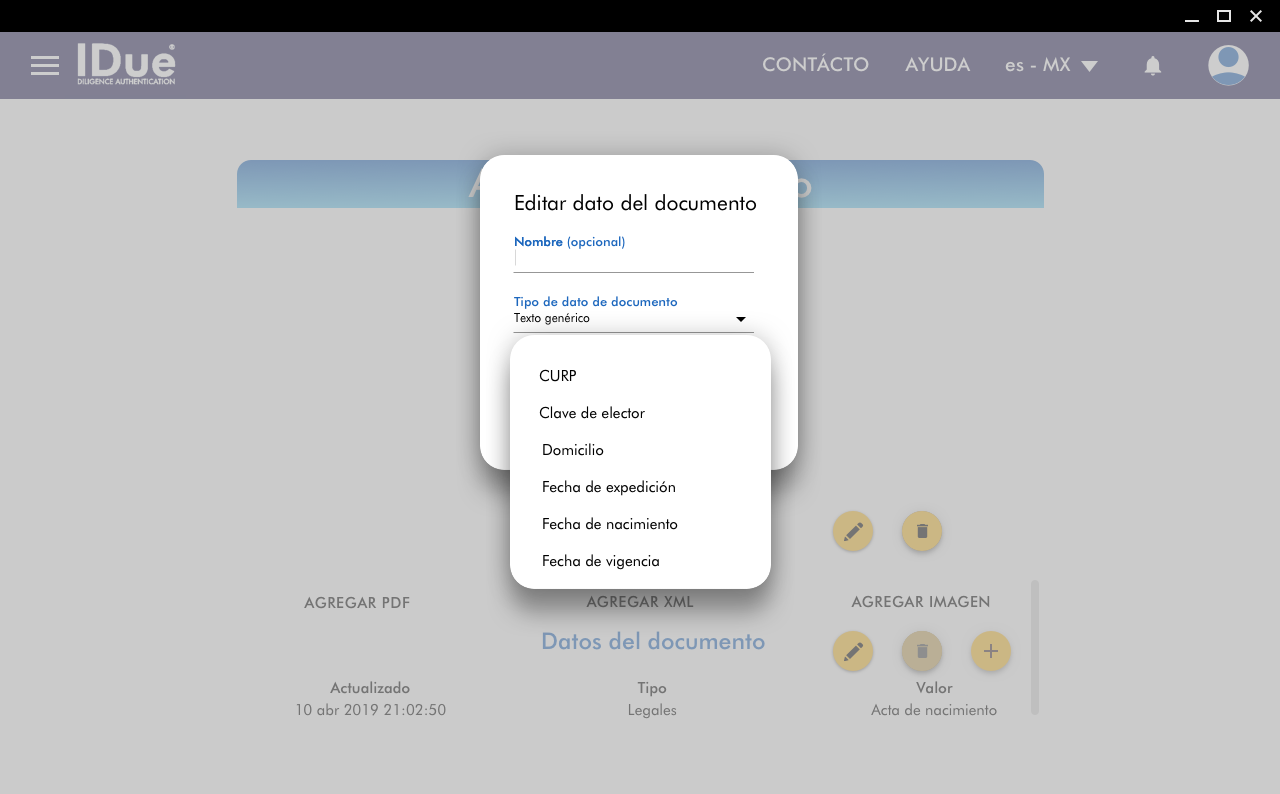
Task: Click the upper trash delete icon
Action: [922, 531]
